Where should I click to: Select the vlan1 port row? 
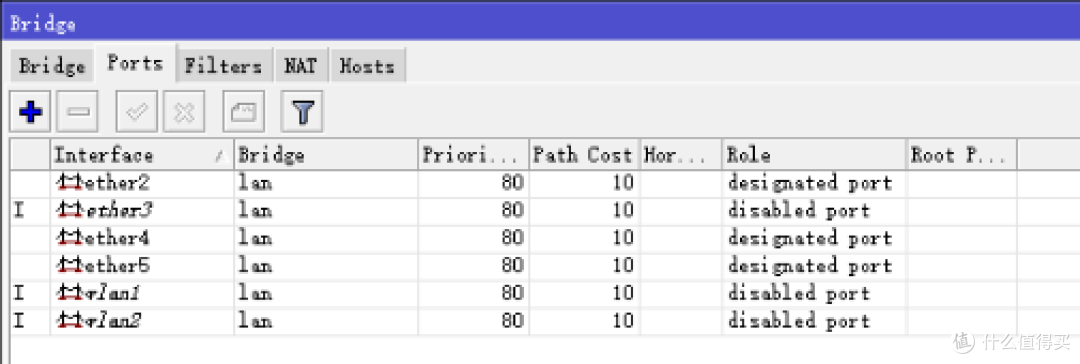coord(513,294)
